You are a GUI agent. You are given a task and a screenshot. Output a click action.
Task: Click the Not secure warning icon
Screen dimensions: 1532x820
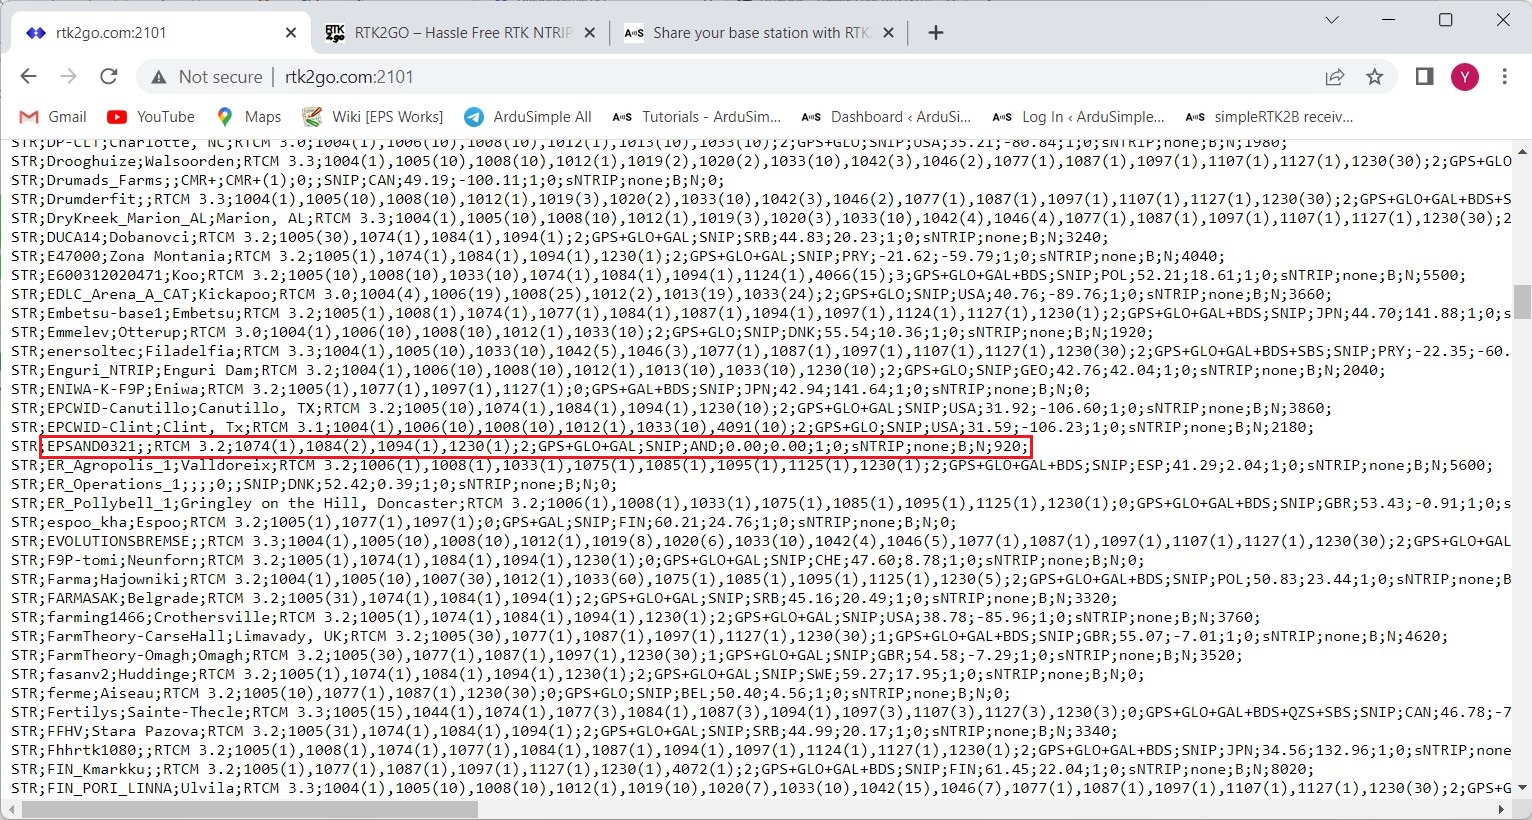coord(158,77)
